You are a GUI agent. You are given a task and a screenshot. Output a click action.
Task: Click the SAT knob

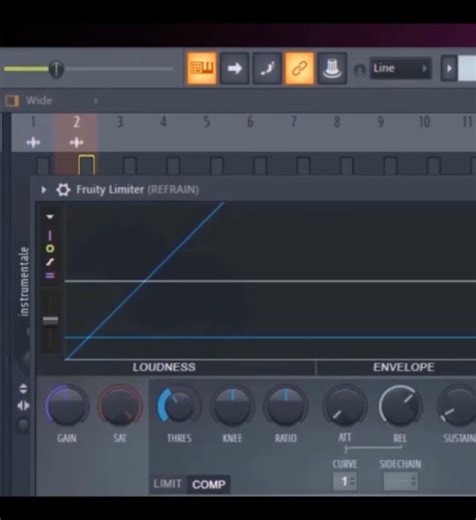(x=120, y=405)
